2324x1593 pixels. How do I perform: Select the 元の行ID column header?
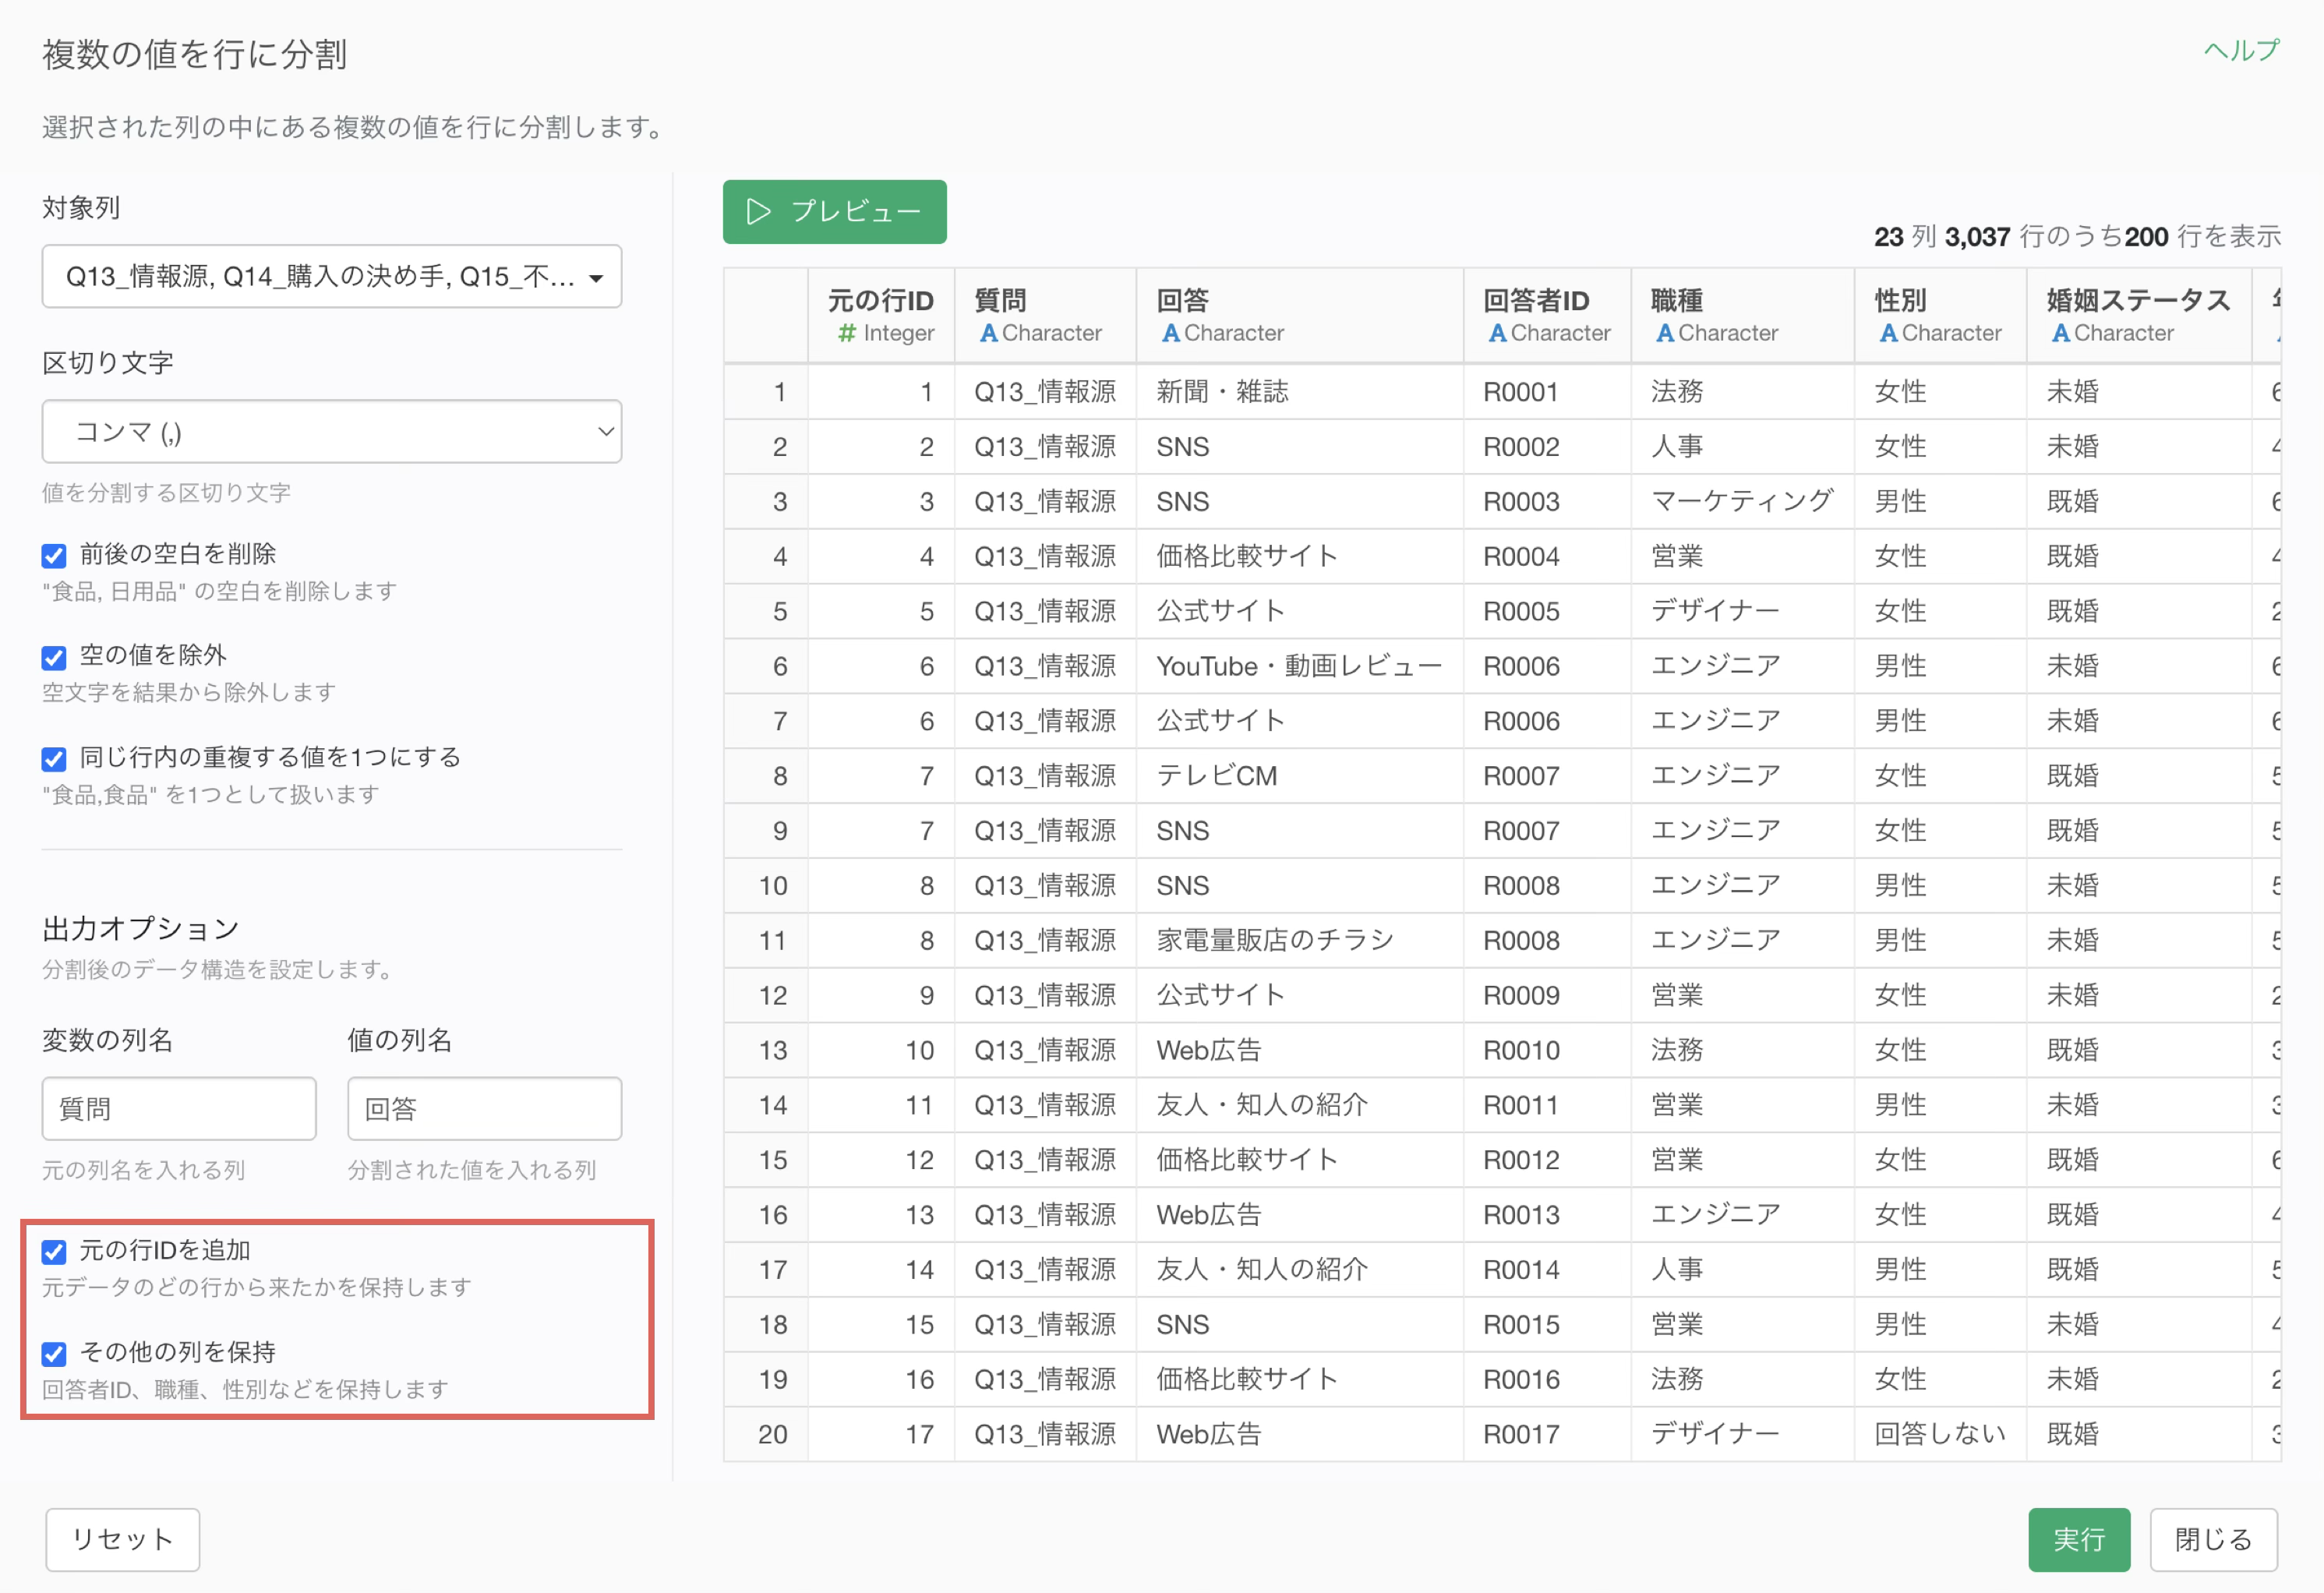point(880,315)
